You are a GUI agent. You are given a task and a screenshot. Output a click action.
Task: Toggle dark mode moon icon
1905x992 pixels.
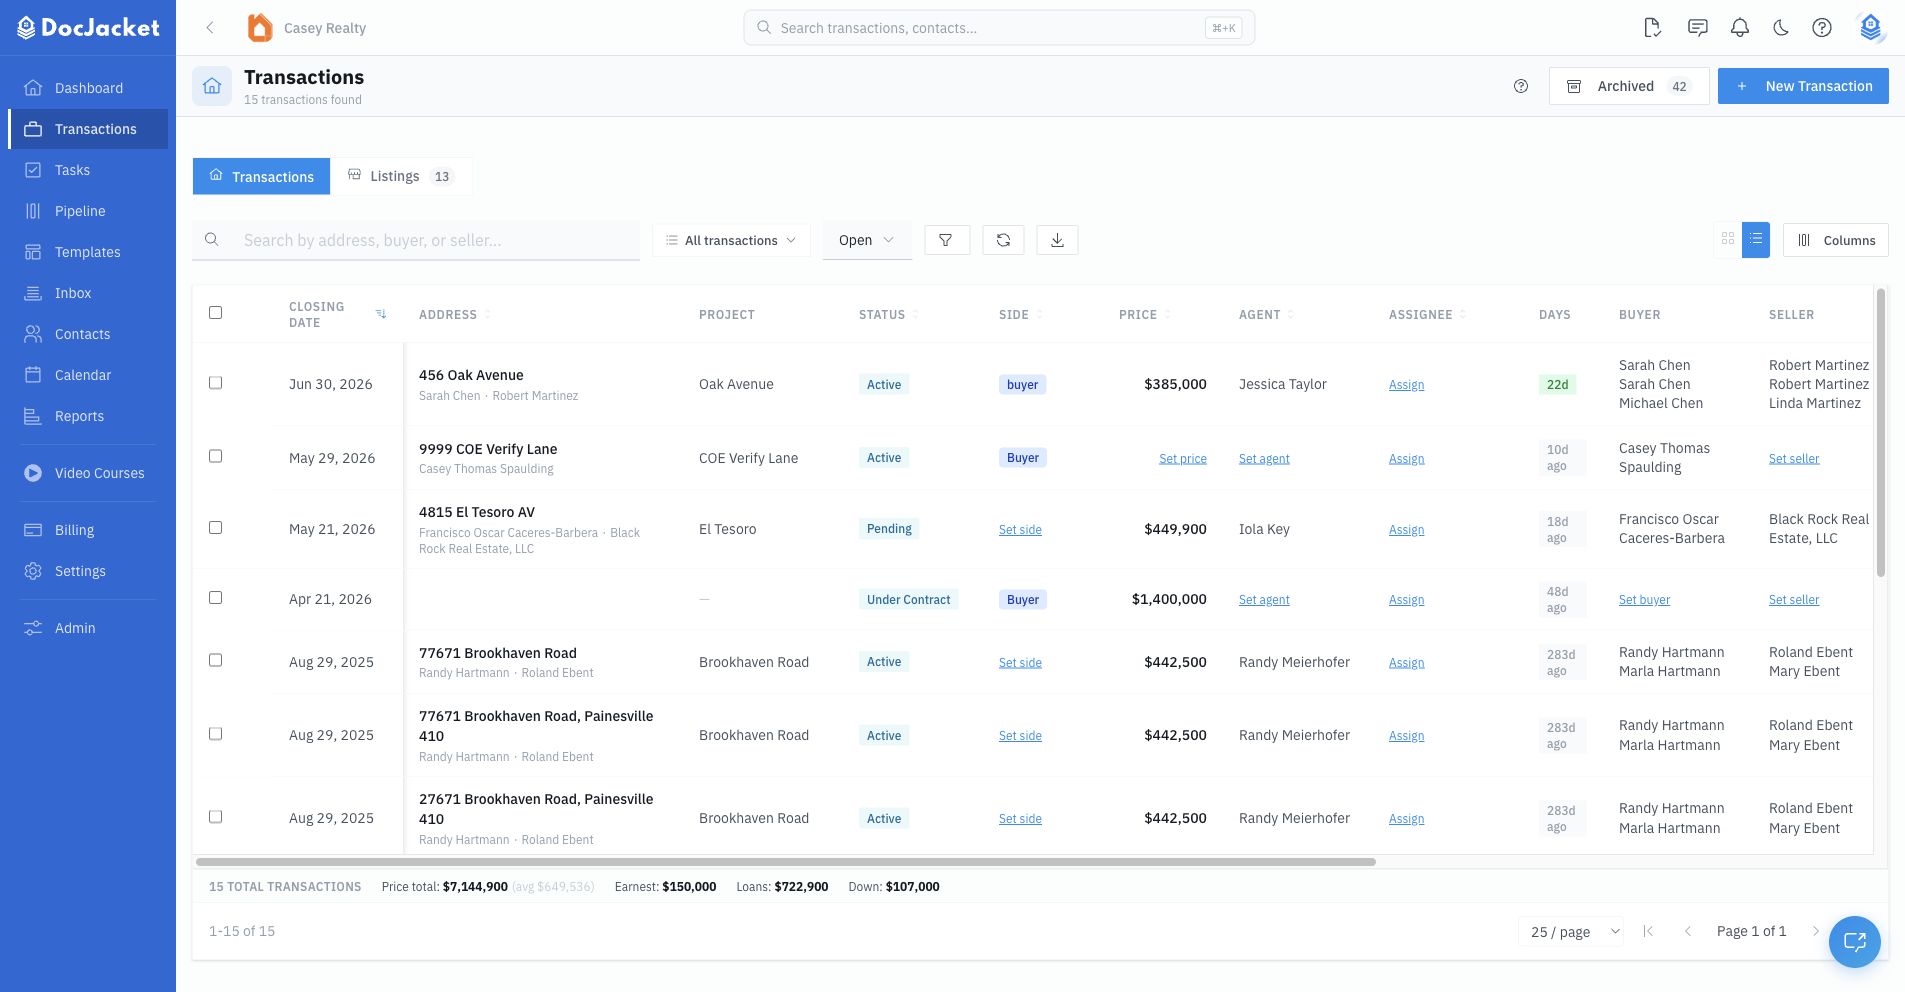[1781, 28]
